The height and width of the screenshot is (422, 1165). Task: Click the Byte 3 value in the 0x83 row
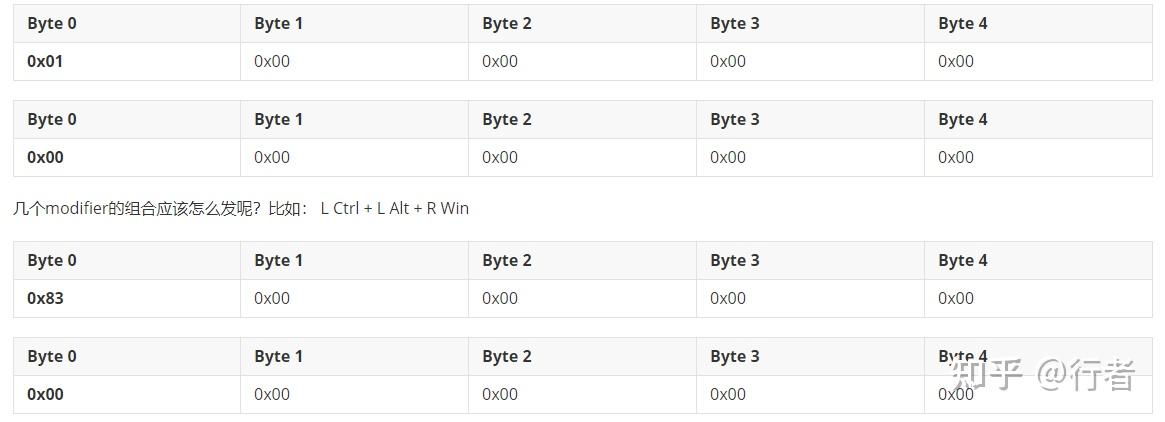[728, 298]
